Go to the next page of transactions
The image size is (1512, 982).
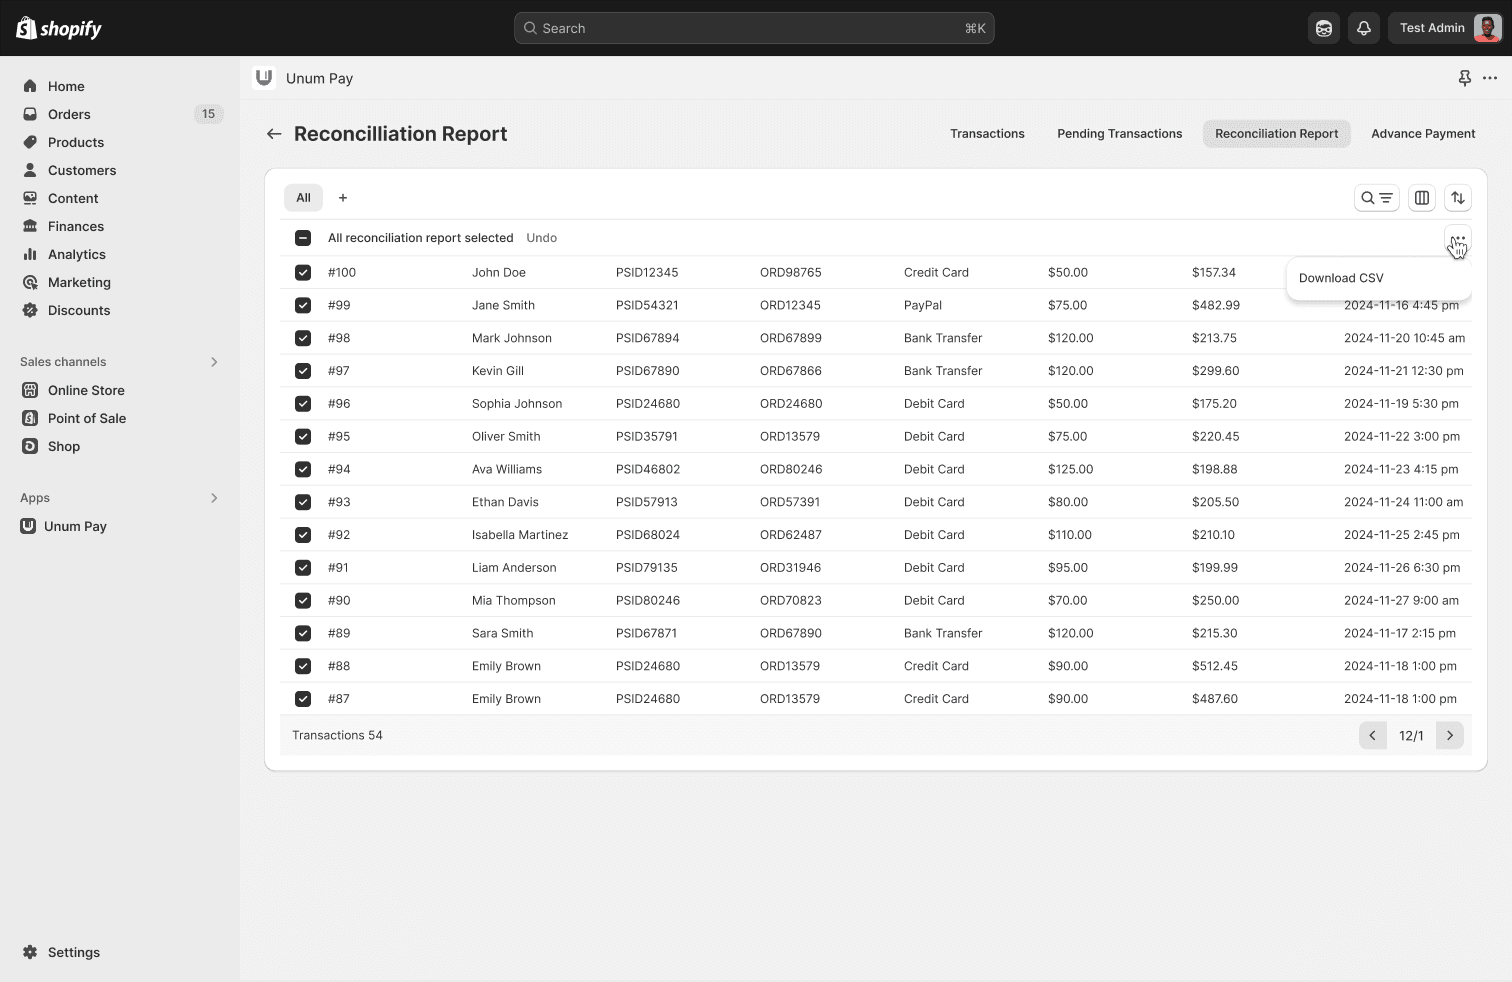1449,736
